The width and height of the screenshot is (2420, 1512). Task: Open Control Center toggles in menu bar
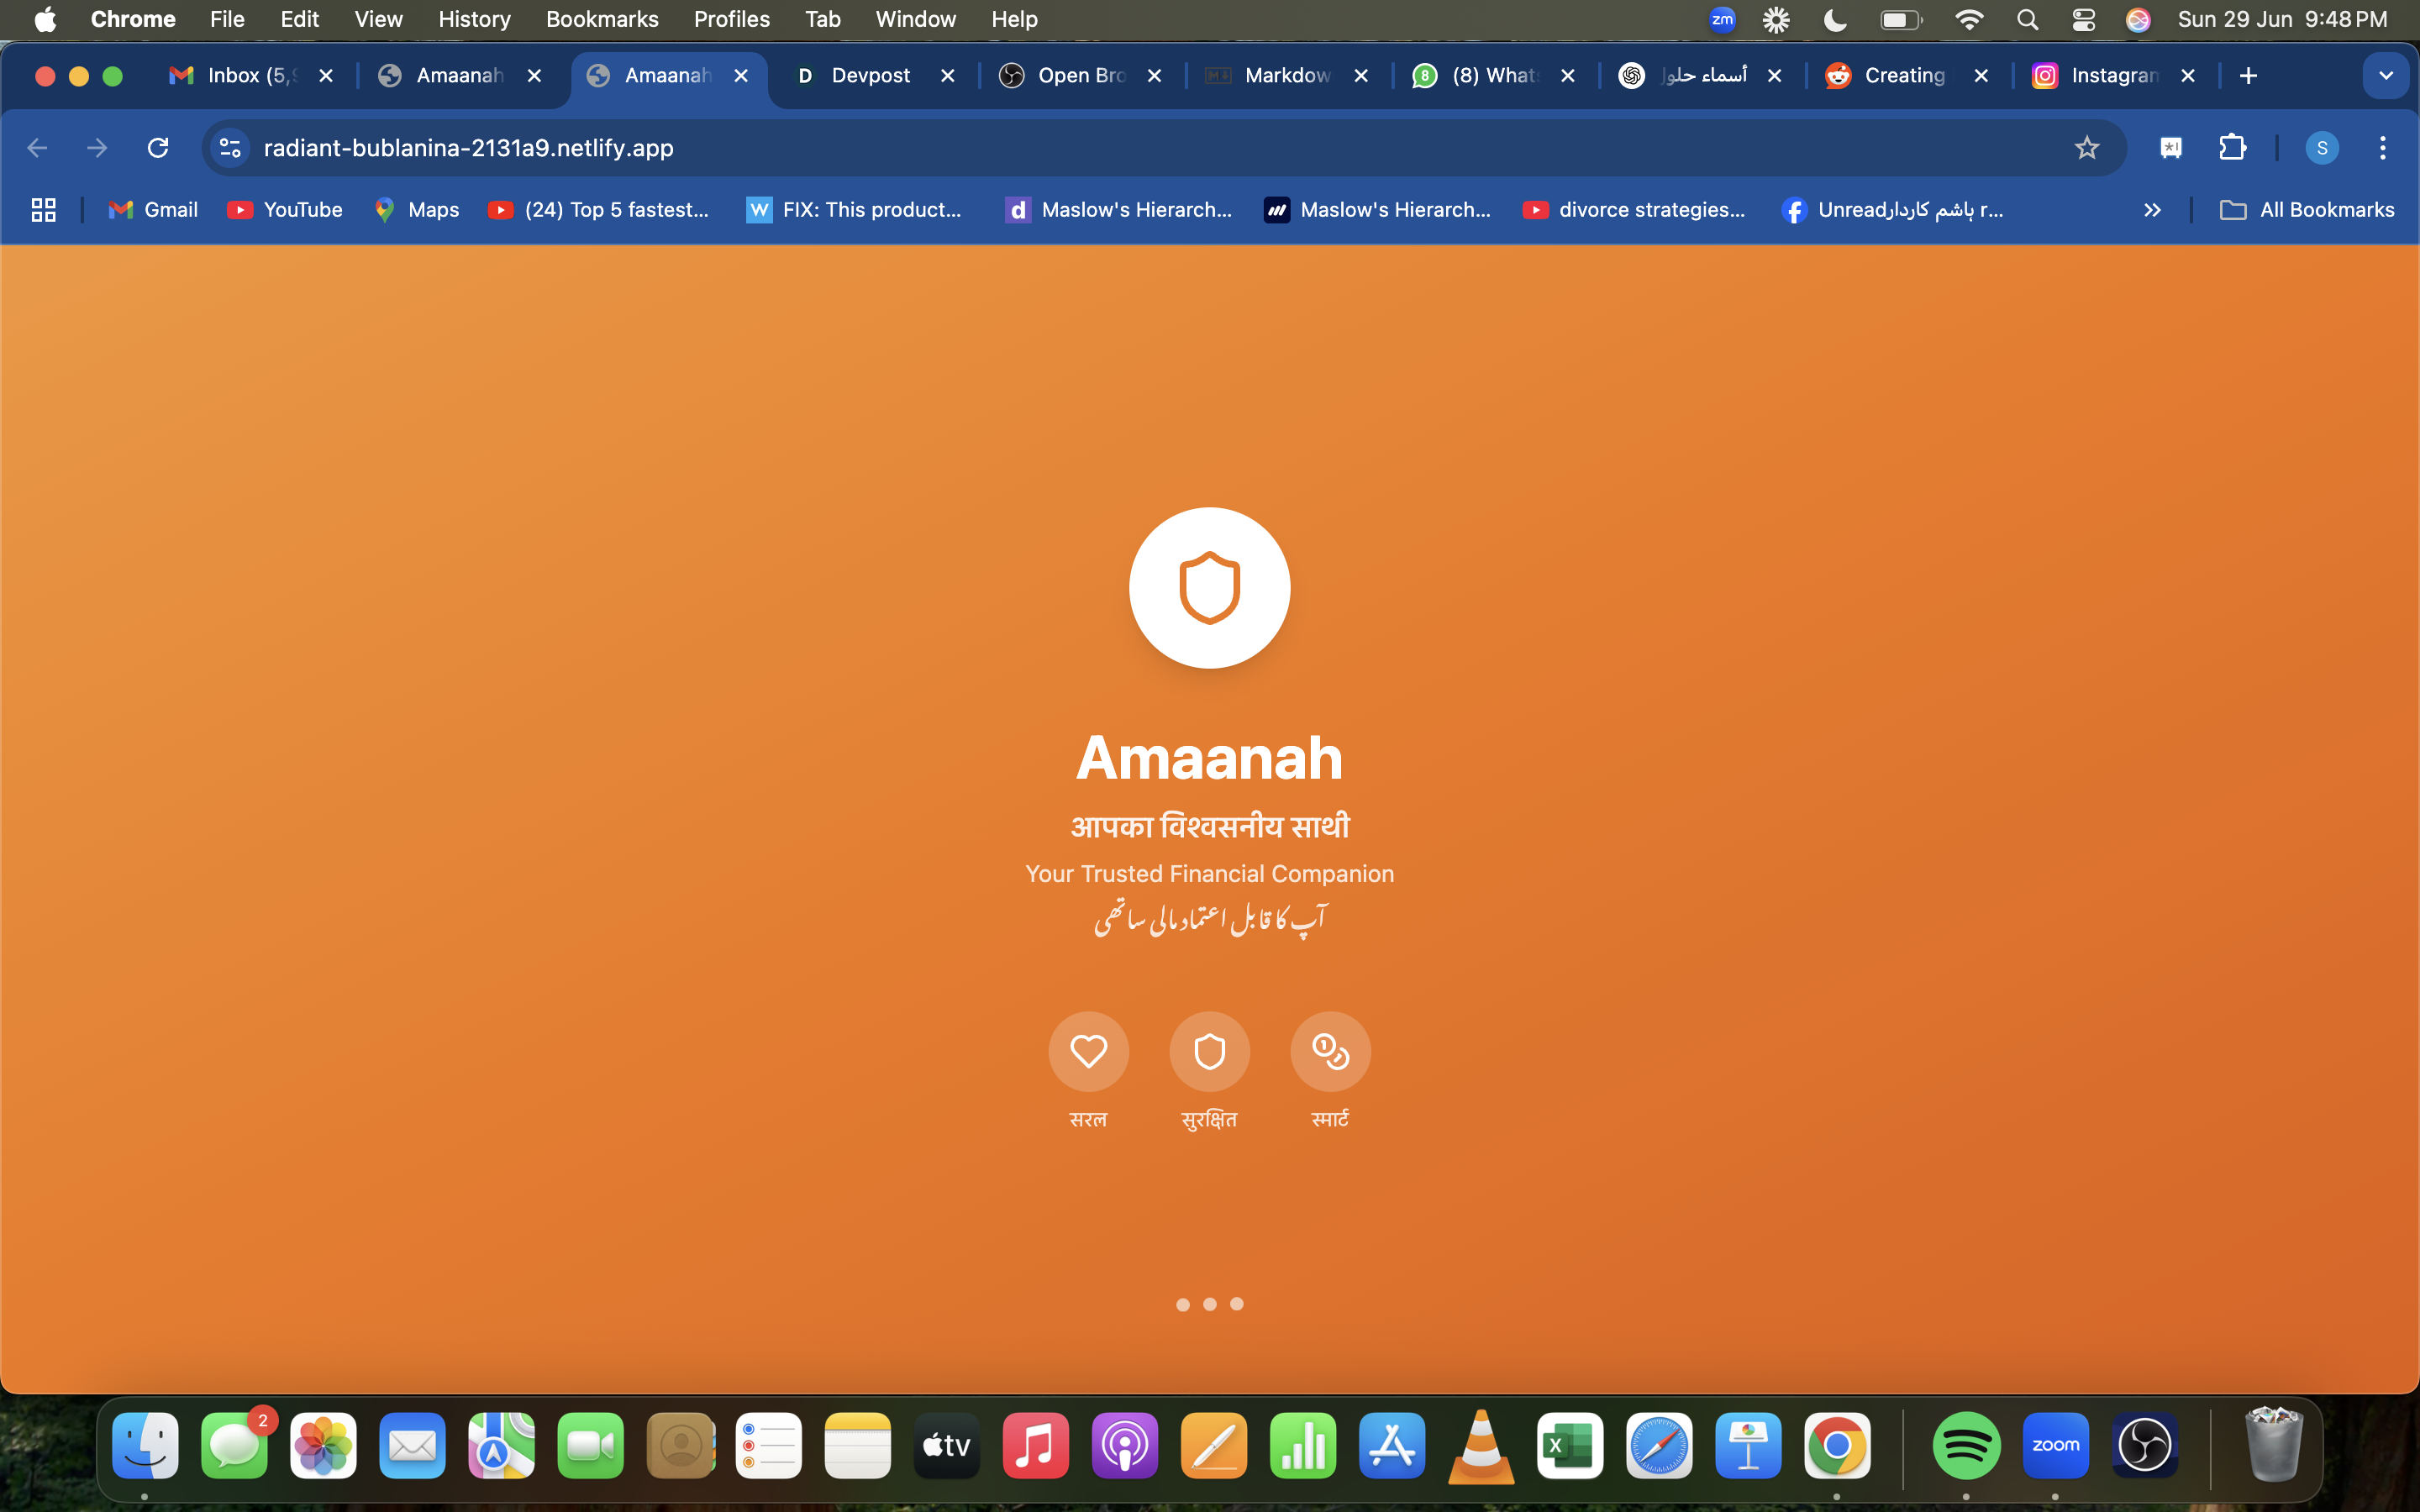(x=2083, y=19)
